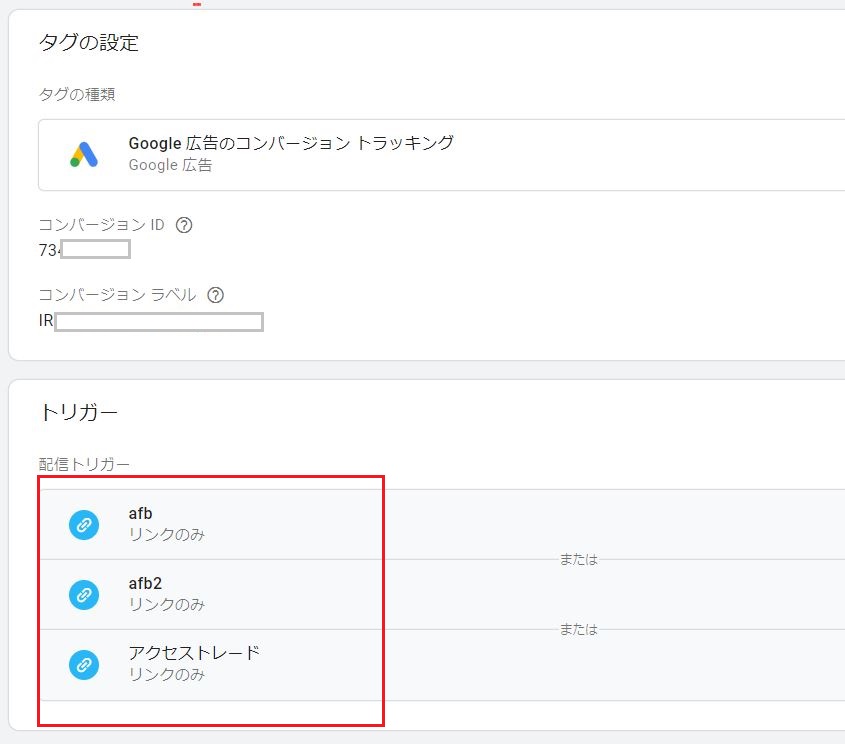Viewport: 845px width, 744px height.
Task: Click the afb trigger link icon
Action: 84,525
